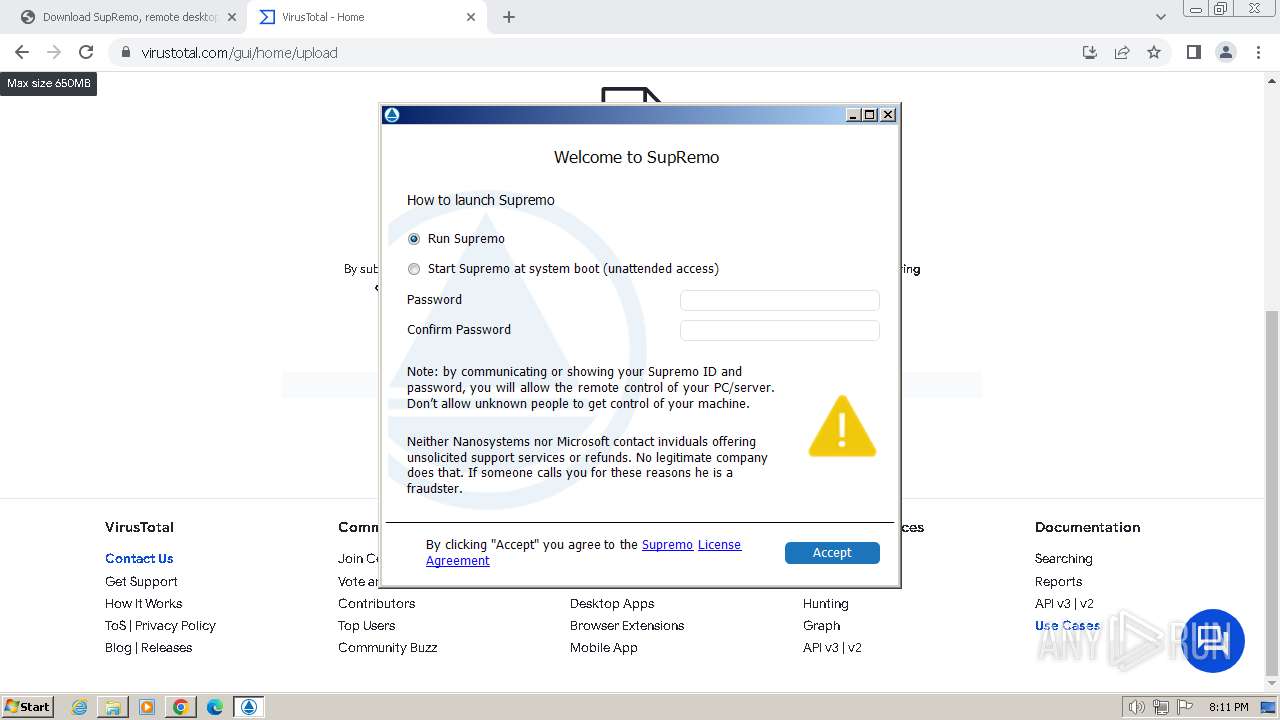Image resolution: width=1280 pixels, height=720 pixels.
Task: Switch to the VirusTotal - Home tab
Action: 365,17
